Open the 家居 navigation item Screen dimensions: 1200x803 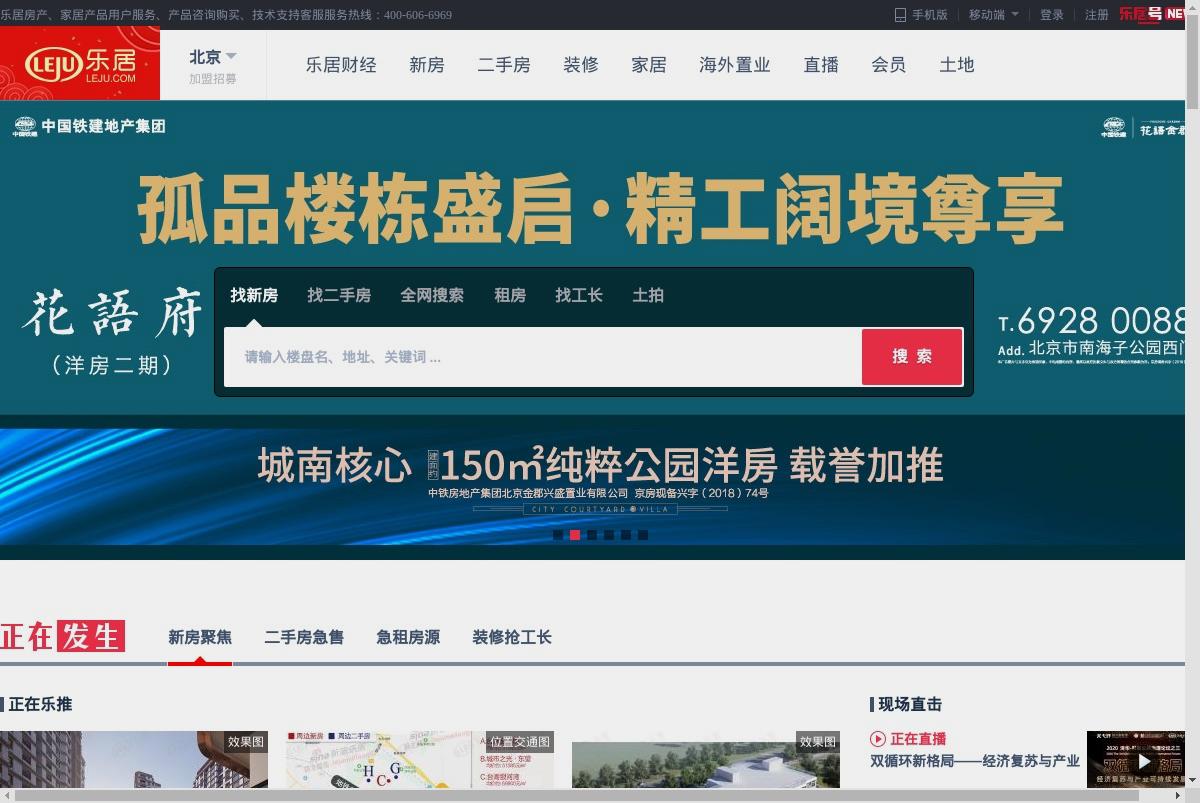(x=649, y=65)
